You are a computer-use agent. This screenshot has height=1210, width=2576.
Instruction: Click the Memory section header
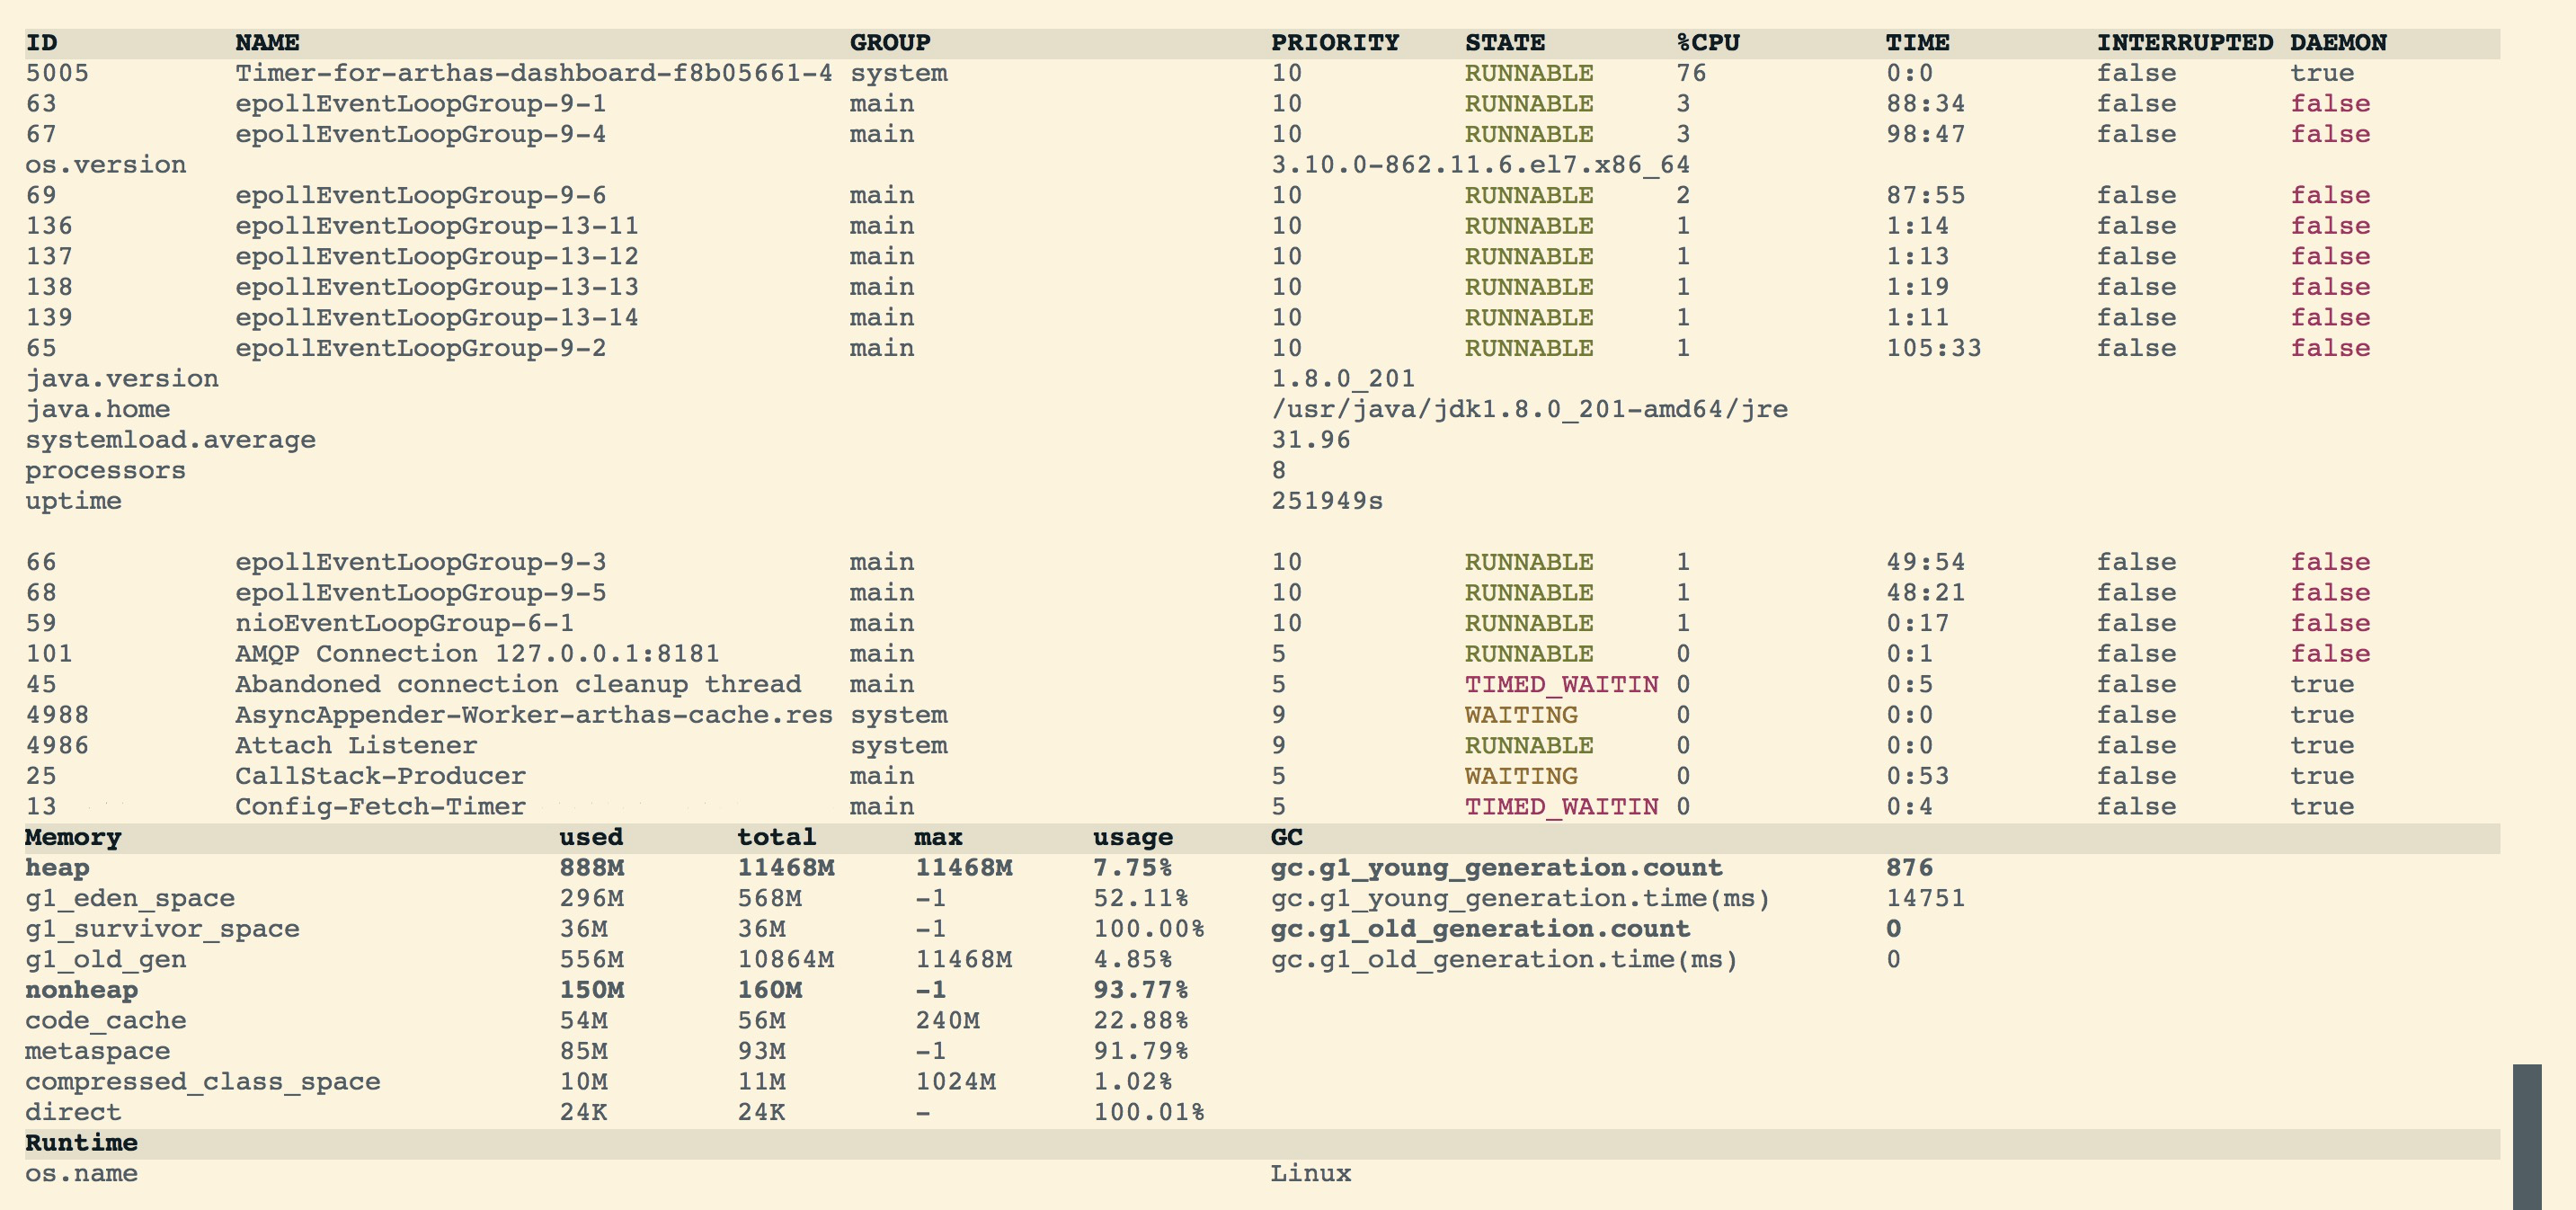pos(73,837)
